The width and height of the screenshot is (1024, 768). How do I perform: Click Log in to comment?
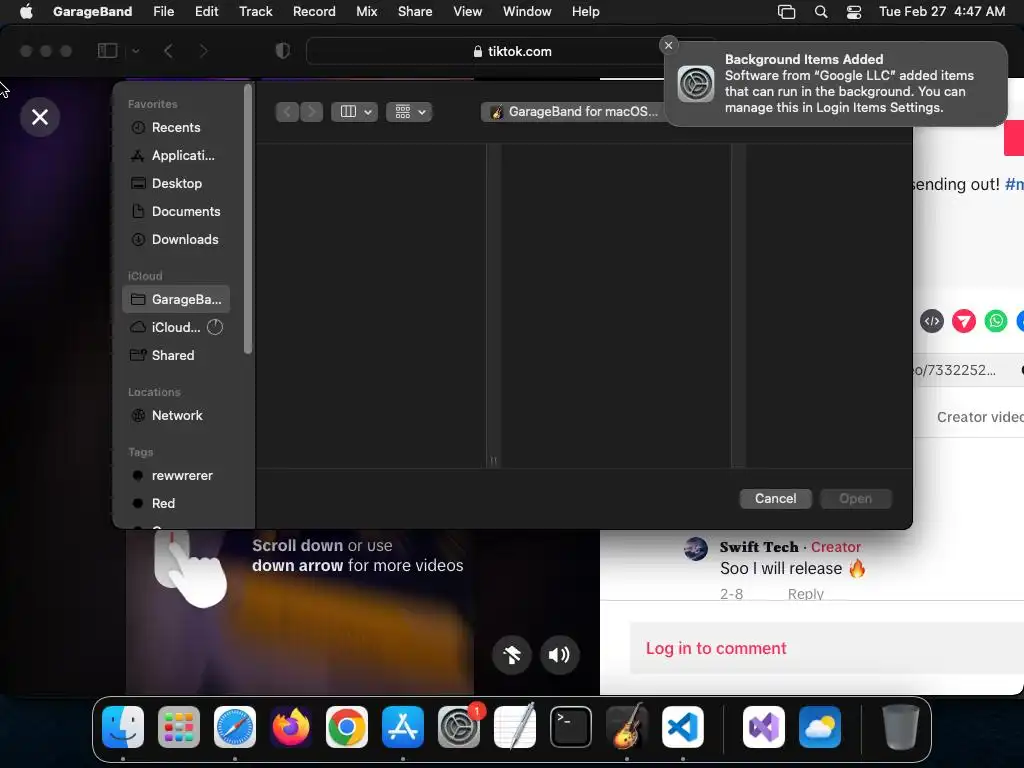[x=716, y=648]
